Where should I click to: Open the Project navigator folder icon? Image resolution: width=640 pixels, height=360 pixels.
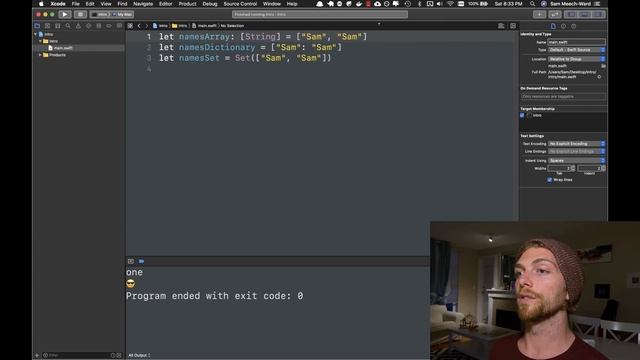(37, 26)
